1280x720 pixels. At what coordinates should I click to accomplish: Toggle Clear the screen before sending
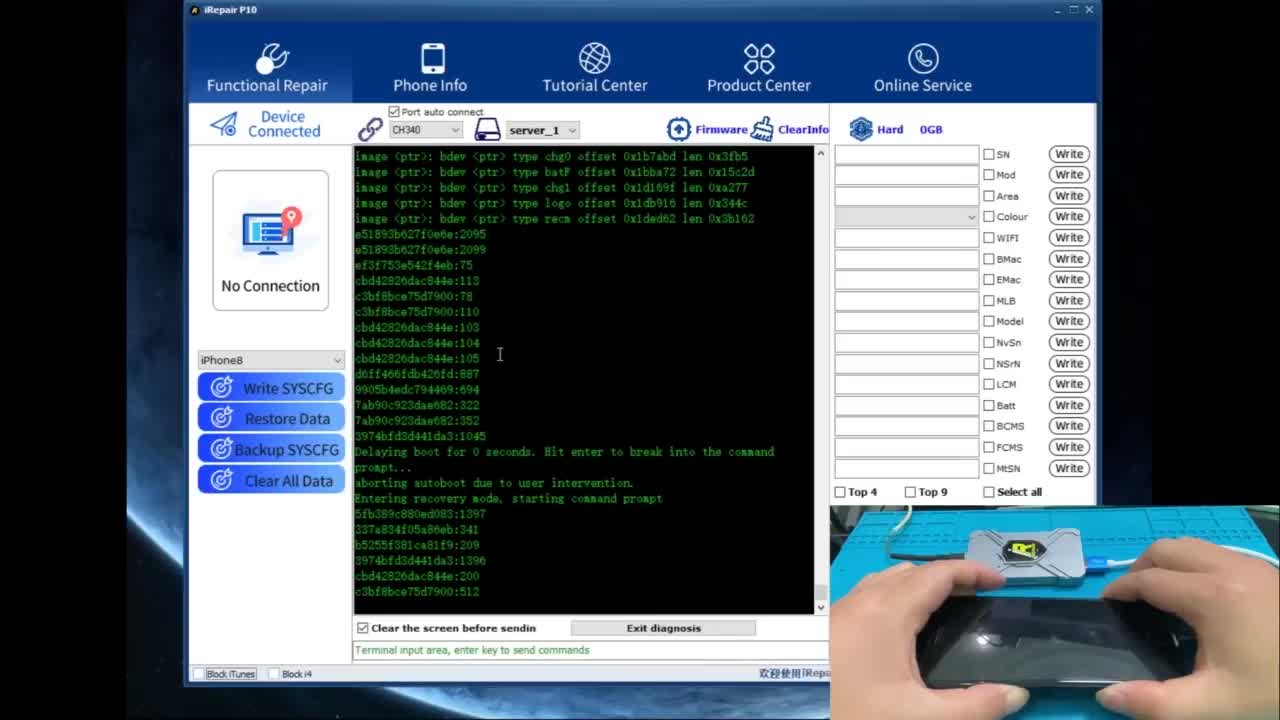click(x=363, y=628)
